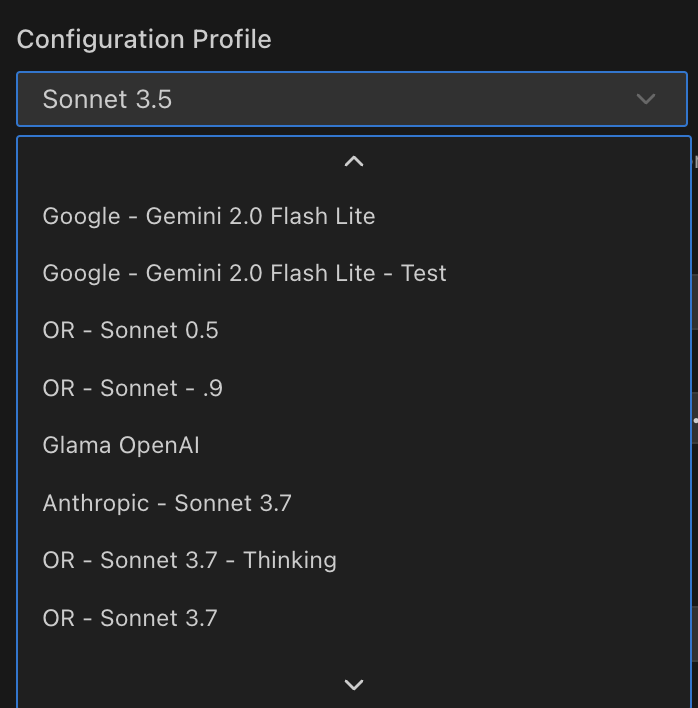
Task: Select the plain OR - Sonnet 3.7 option
Action: (130, 618)
